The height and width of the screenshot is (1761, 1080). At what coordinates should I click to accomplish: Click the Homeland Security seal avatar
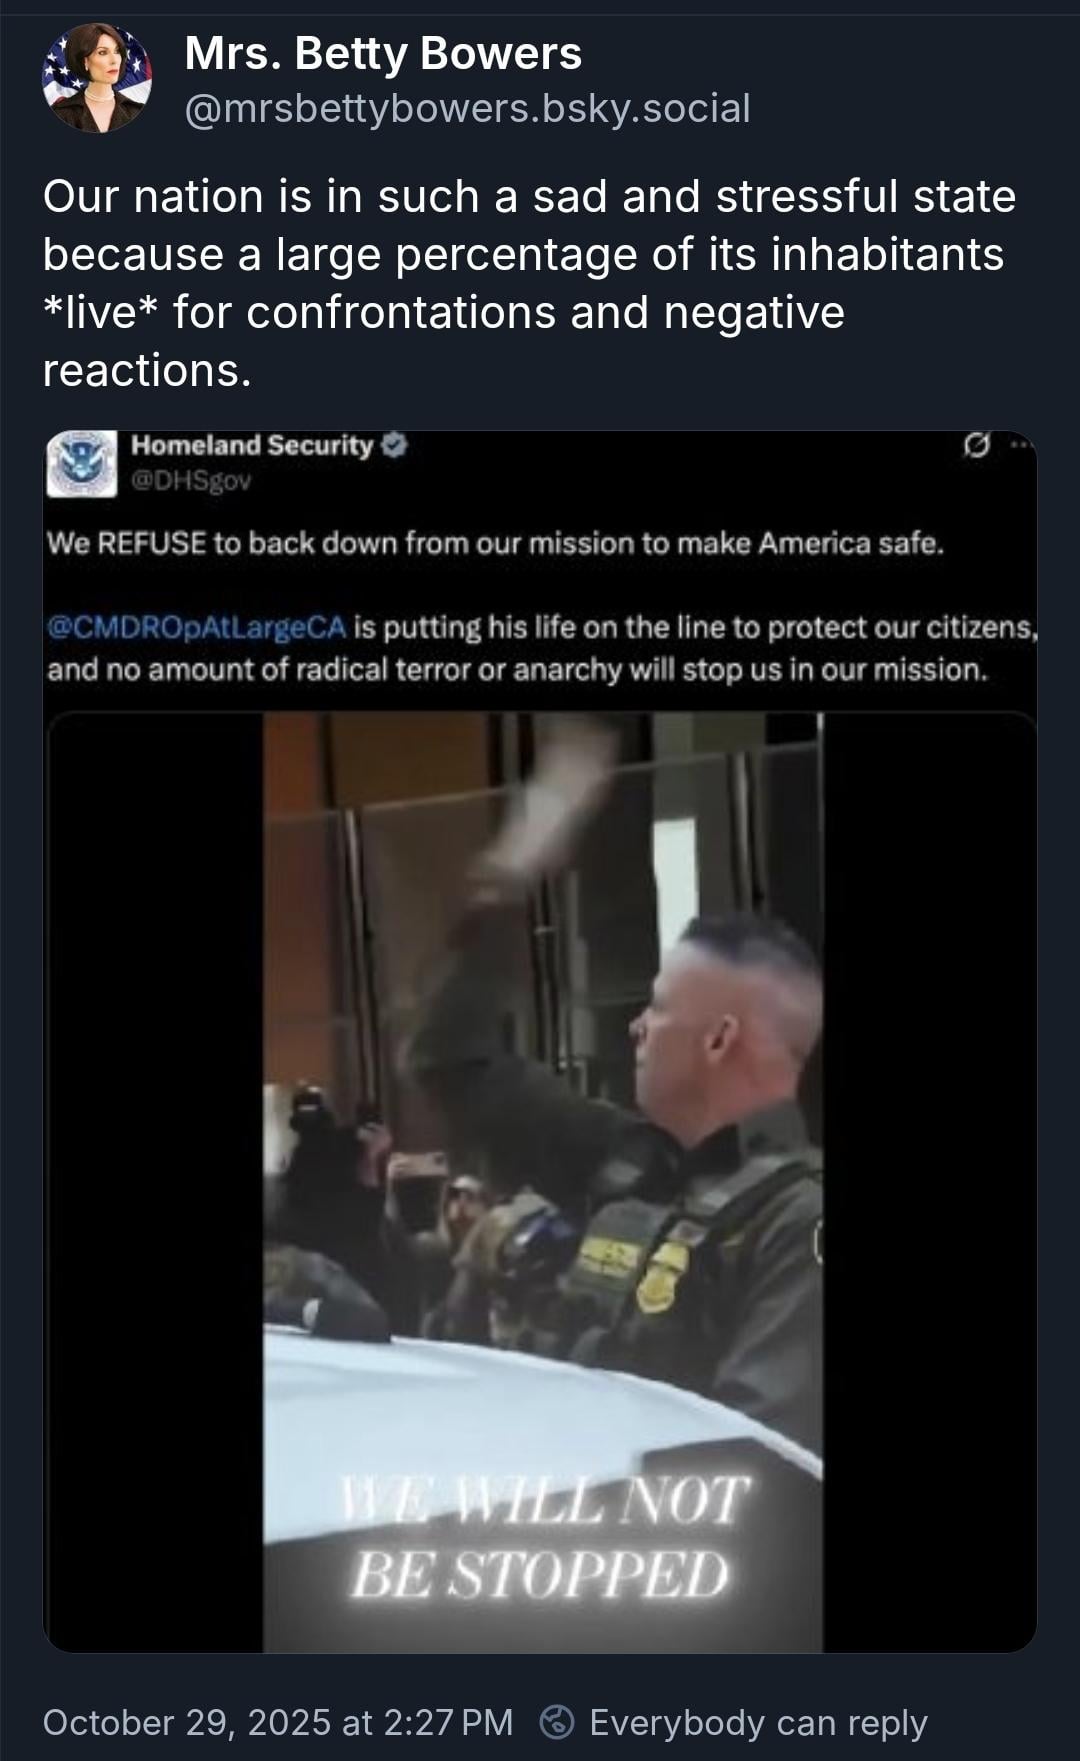pyautogui.click(x=82, y=464)
